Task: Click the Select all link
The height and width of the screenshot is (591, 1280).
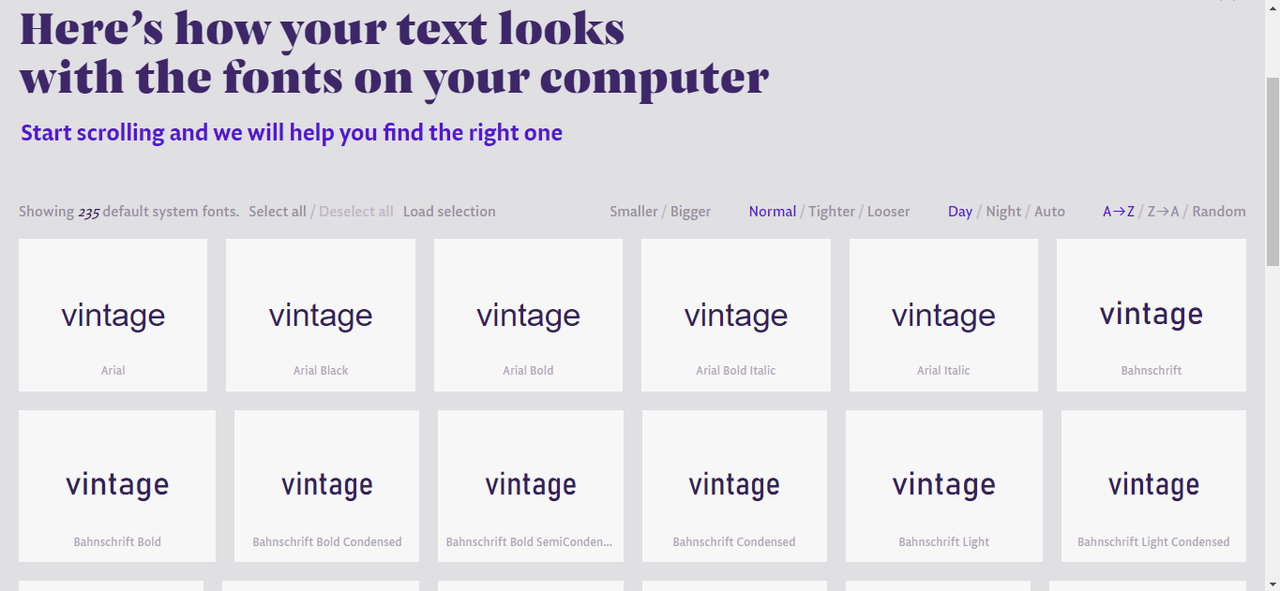Action: tap(277, 211)
